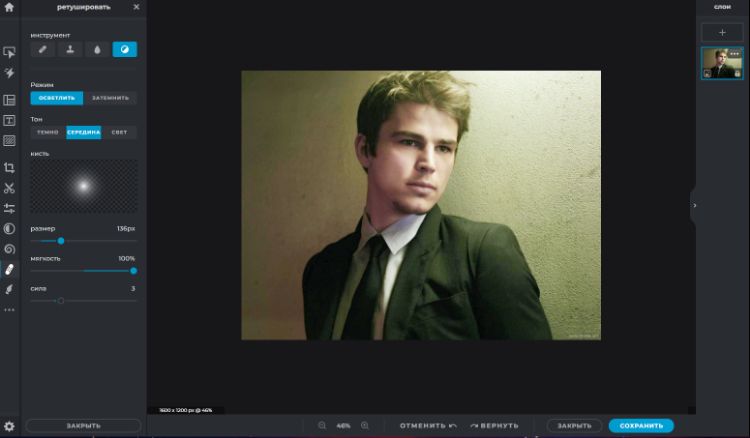Image resolution: width=750 pixels, height=438 pixels.
Task: Choose the Blur/Sharpen droplet instrument
Action: [97, 49]
